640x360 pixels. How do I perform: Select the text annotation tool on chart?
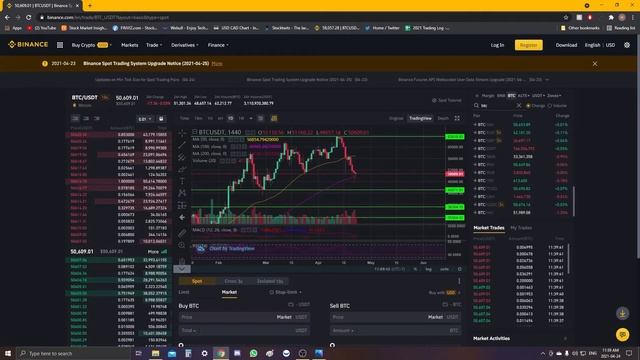[182, 181]
